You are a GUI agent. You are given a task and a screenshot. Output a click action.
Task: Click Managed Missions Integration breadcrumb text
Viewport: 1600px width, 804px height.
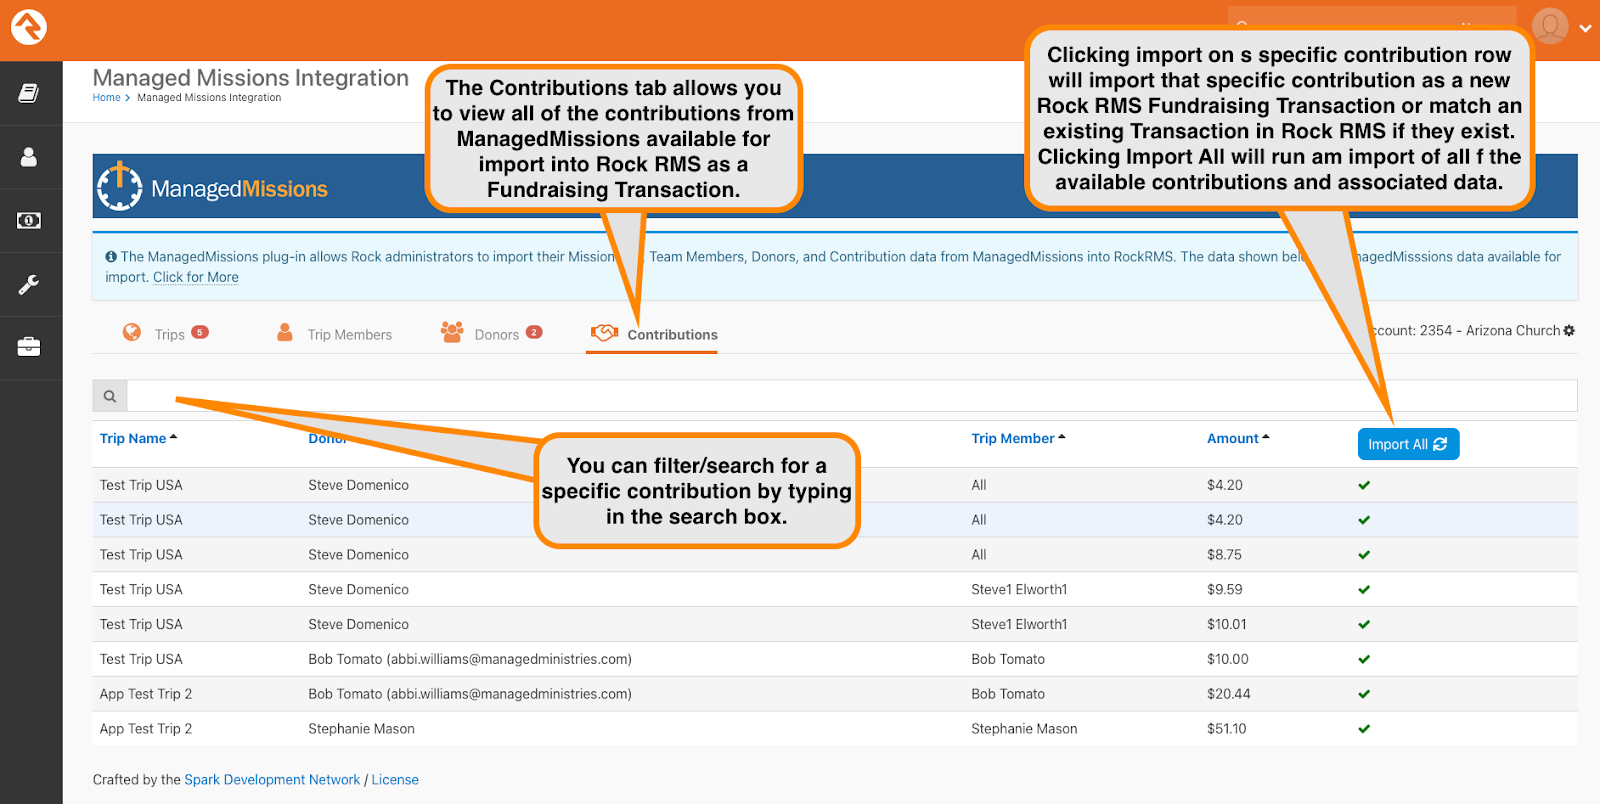point(209,98)
